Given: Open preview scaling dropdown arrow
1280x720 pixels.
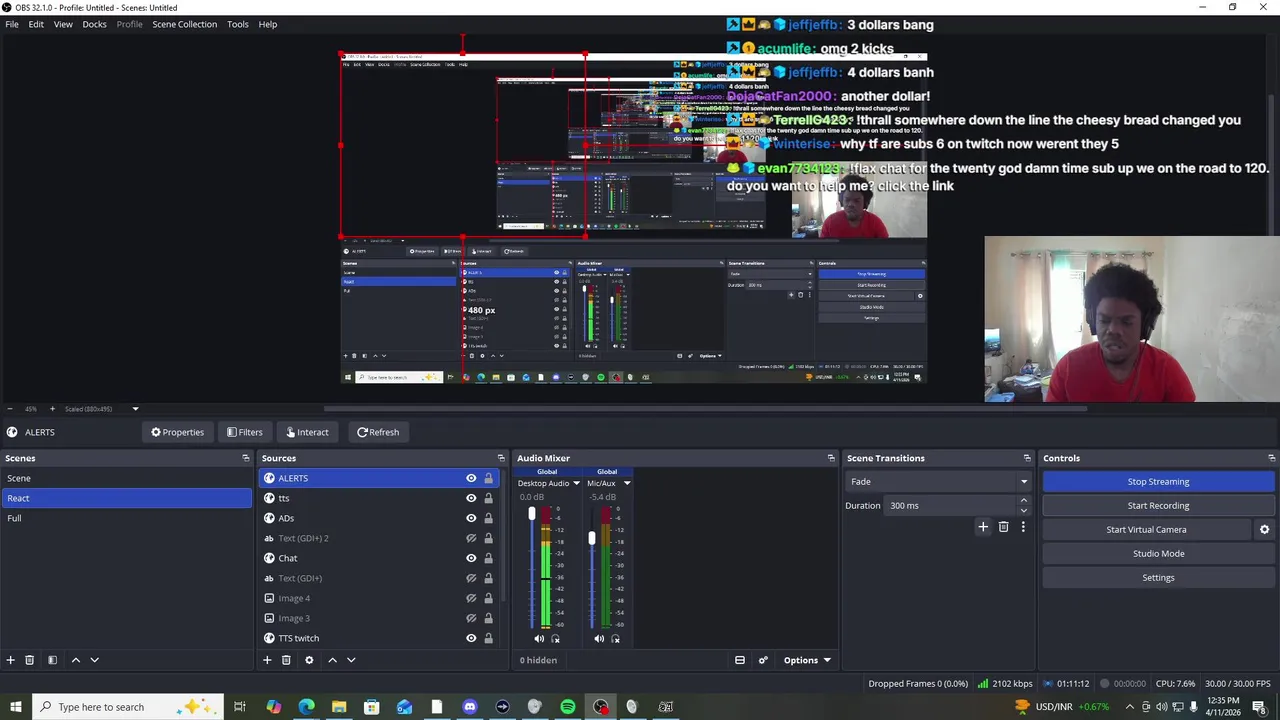Looking at the screenshot, I should coord(135,409).
